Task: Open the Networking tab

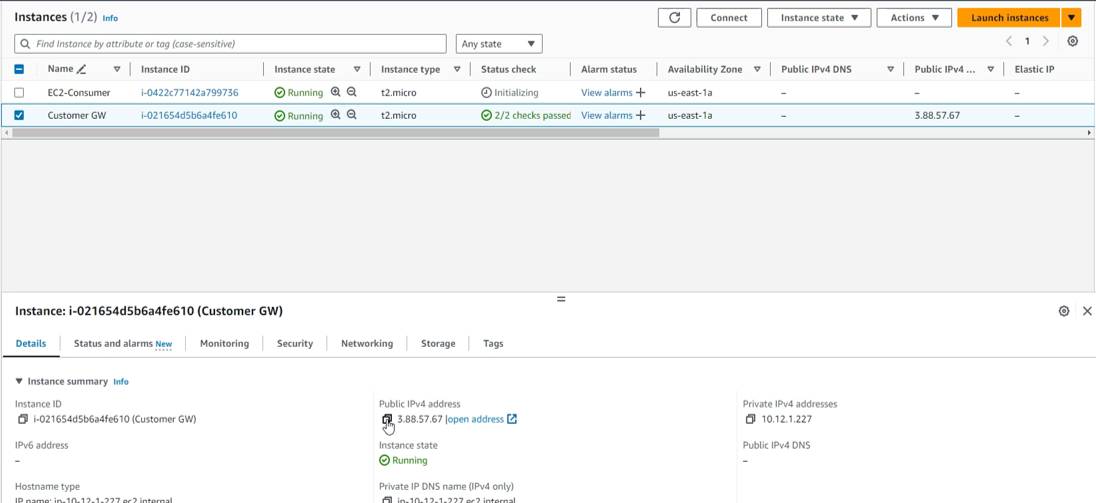Action: (367, 344)
